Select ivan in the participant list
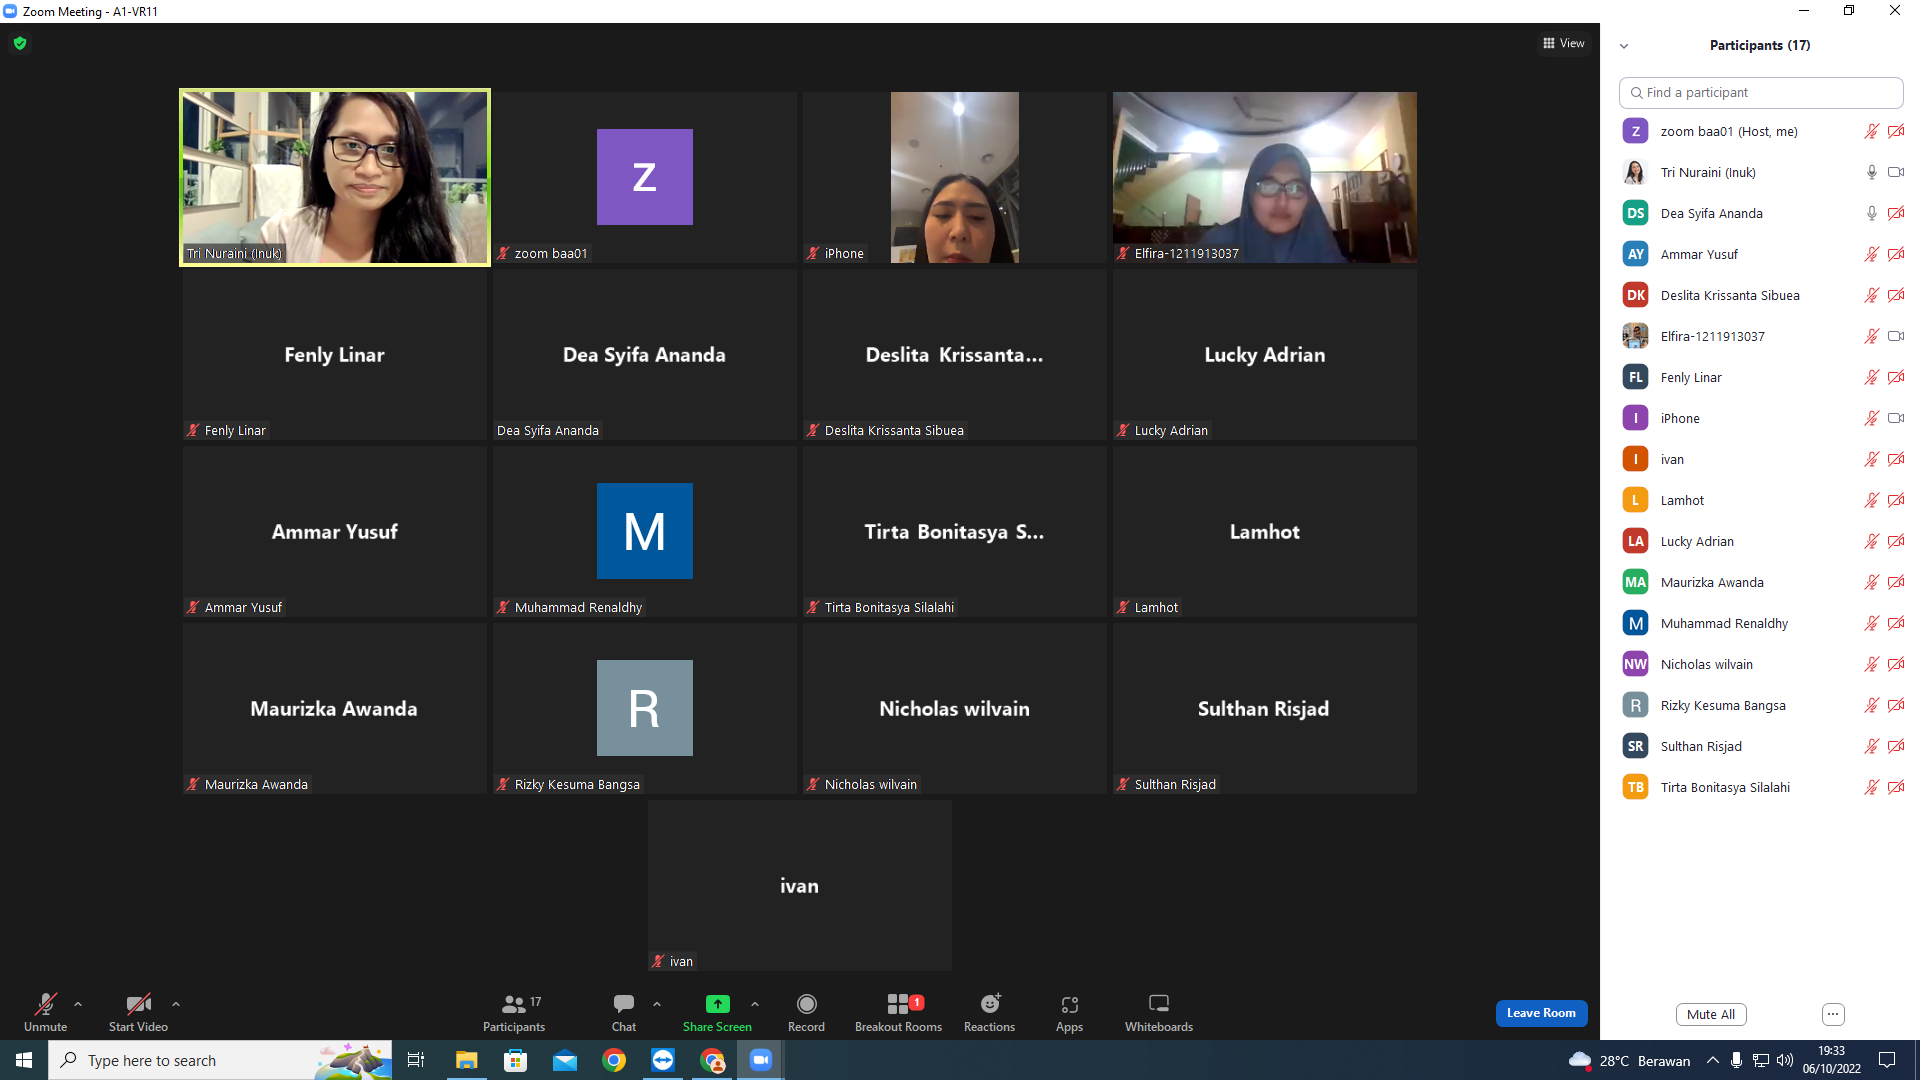Screen dimensions: 1920x1080 point(1761,459)
